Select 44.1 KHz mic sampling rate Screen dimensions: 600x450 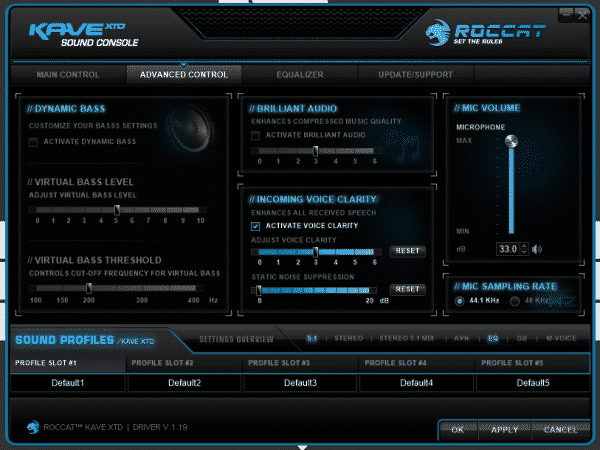click(x=459, y=301)
